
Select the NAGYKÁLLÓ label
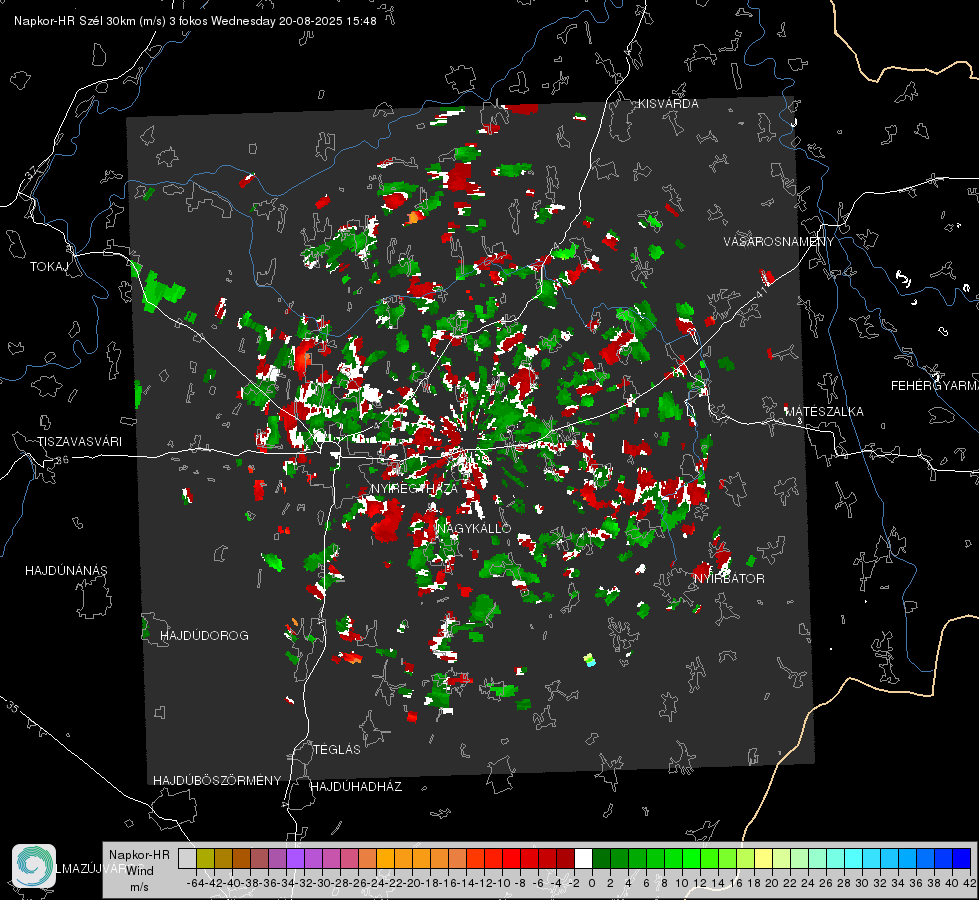(x=474, y=528)
